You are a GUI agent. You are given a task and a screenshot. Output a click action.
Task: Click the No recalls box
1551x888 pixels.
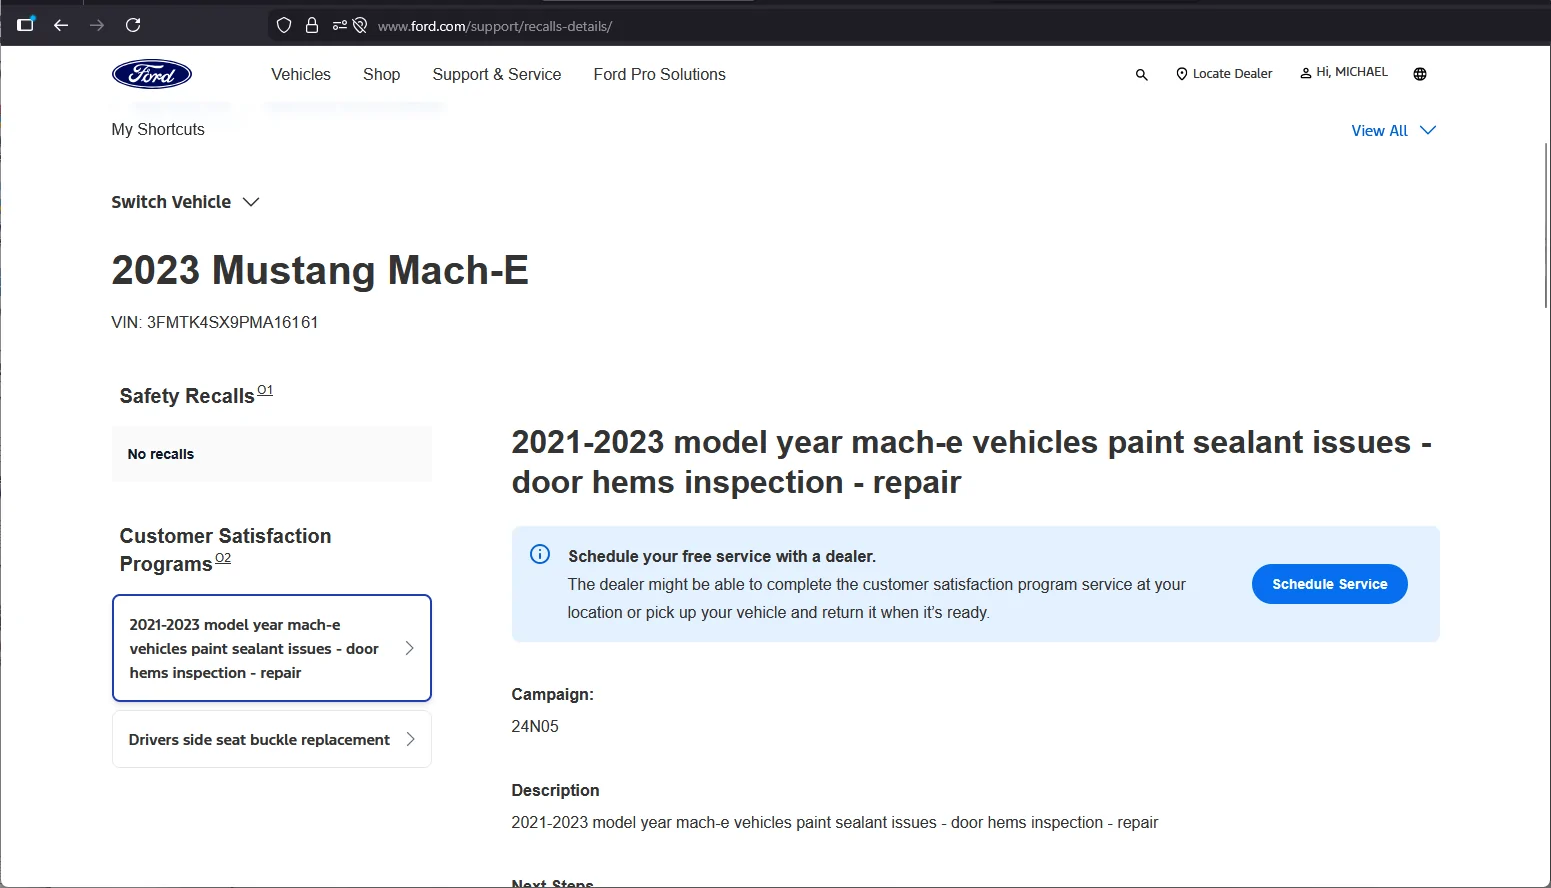tap(272, 454)
